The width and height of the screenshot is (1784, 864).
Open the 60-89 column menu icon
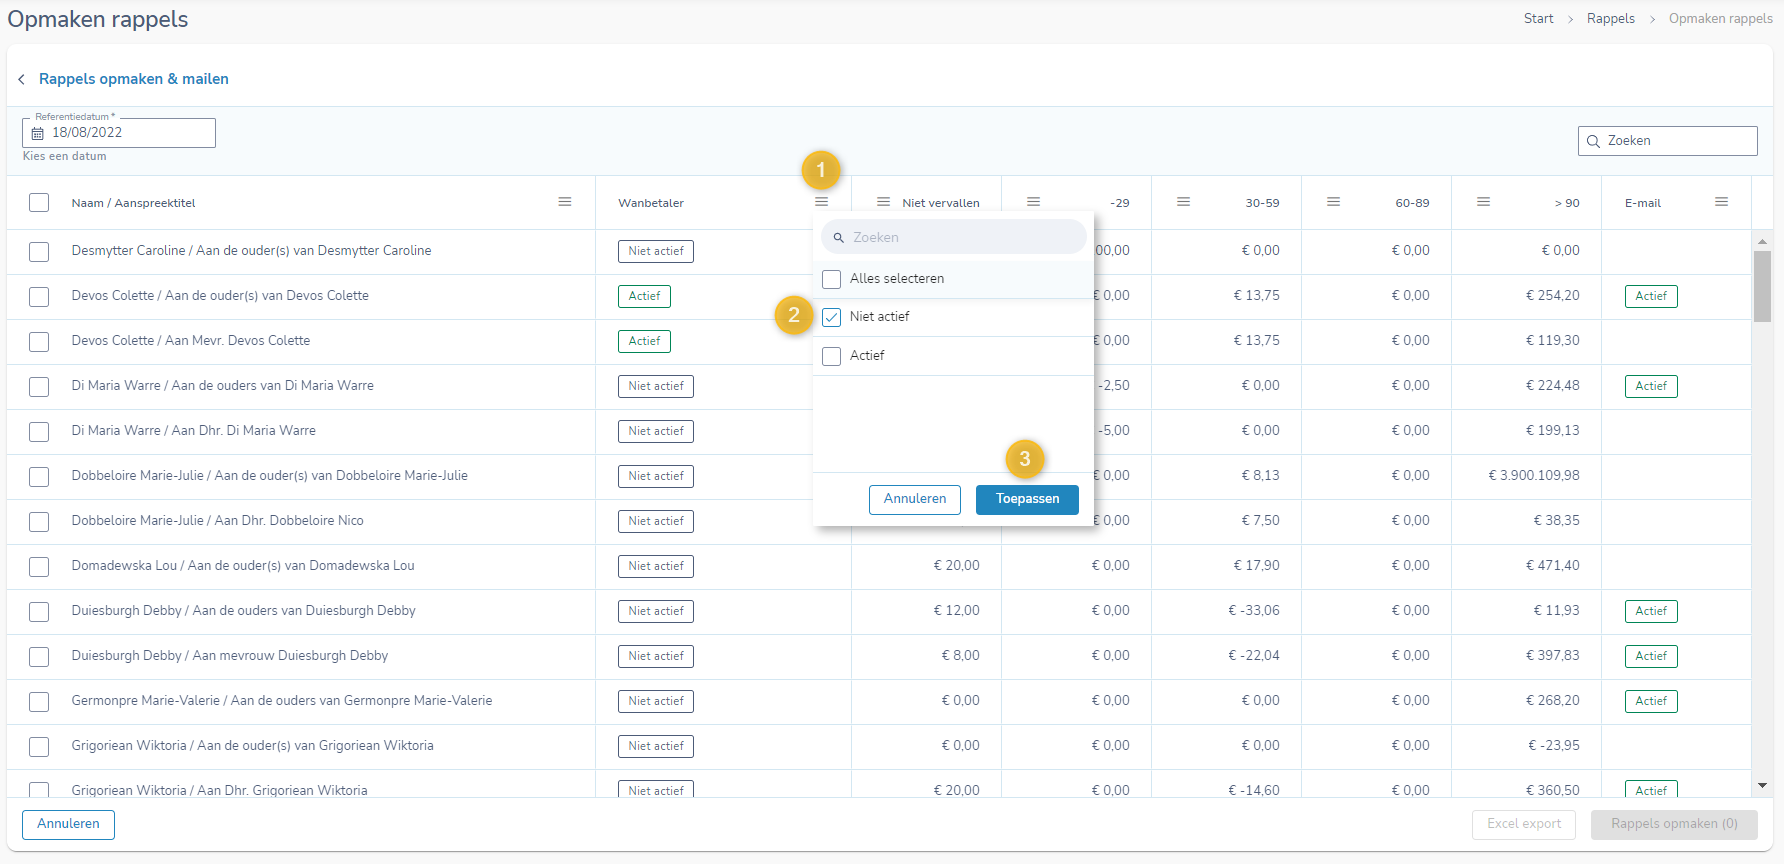point(1333,202)
